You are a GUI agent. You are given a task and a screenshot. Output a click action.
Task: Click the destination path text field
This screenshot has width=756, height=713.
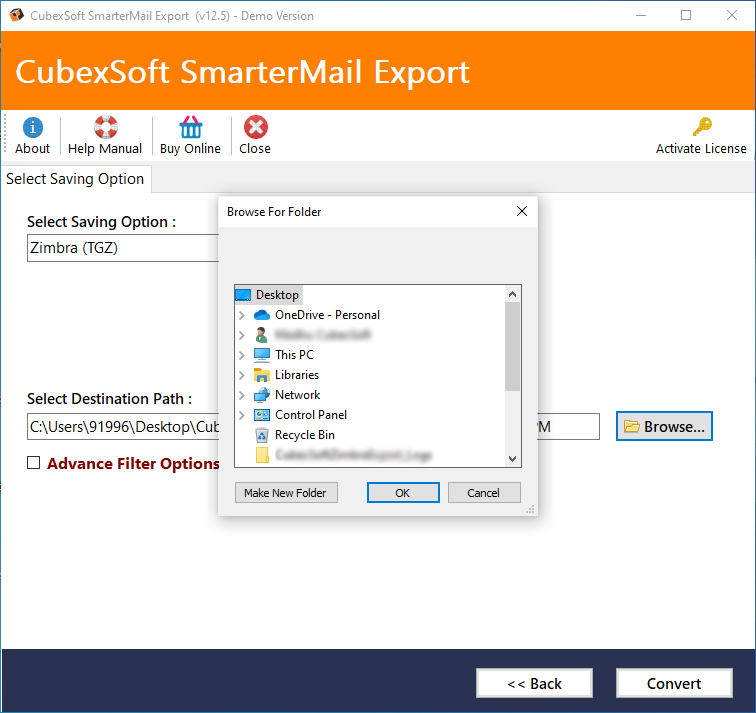click(x=122, y=427)
